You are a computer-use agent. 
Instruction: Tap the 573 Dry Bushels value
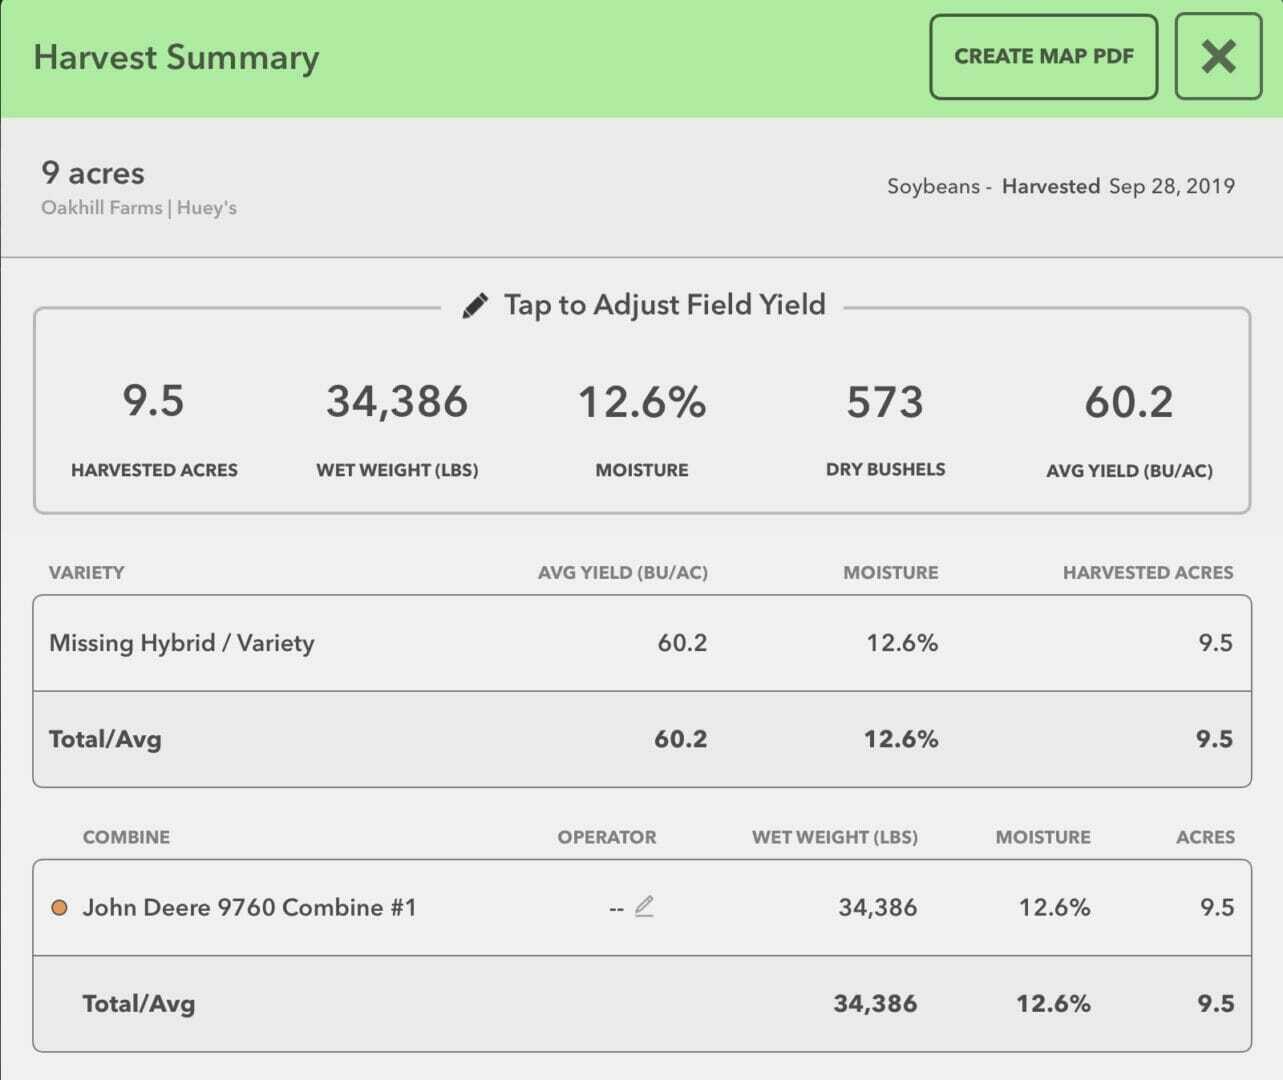[x=885, y=402]
